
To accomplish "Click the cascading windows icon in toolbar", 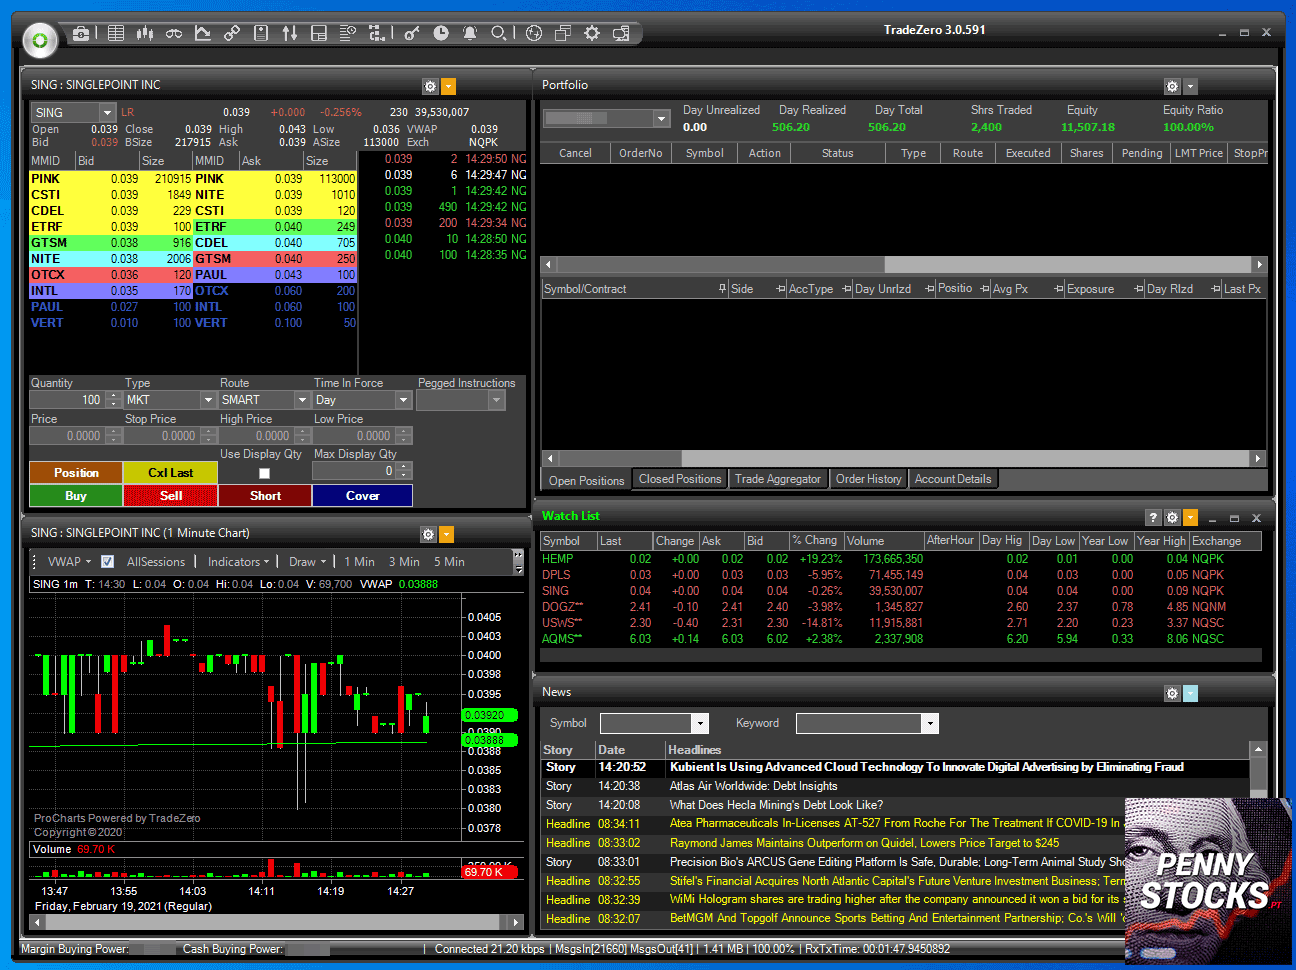I will [563, 33].
